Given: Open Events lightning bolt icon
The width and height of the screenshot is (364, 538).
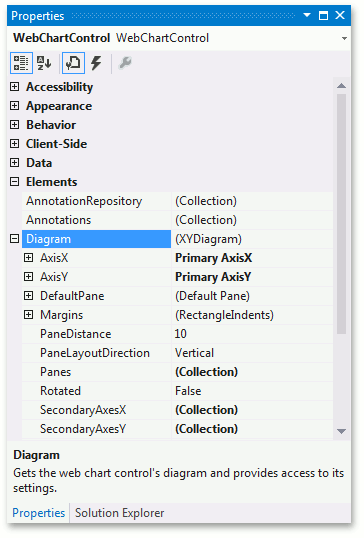Looking at the screenshot, I should [96, 63].
